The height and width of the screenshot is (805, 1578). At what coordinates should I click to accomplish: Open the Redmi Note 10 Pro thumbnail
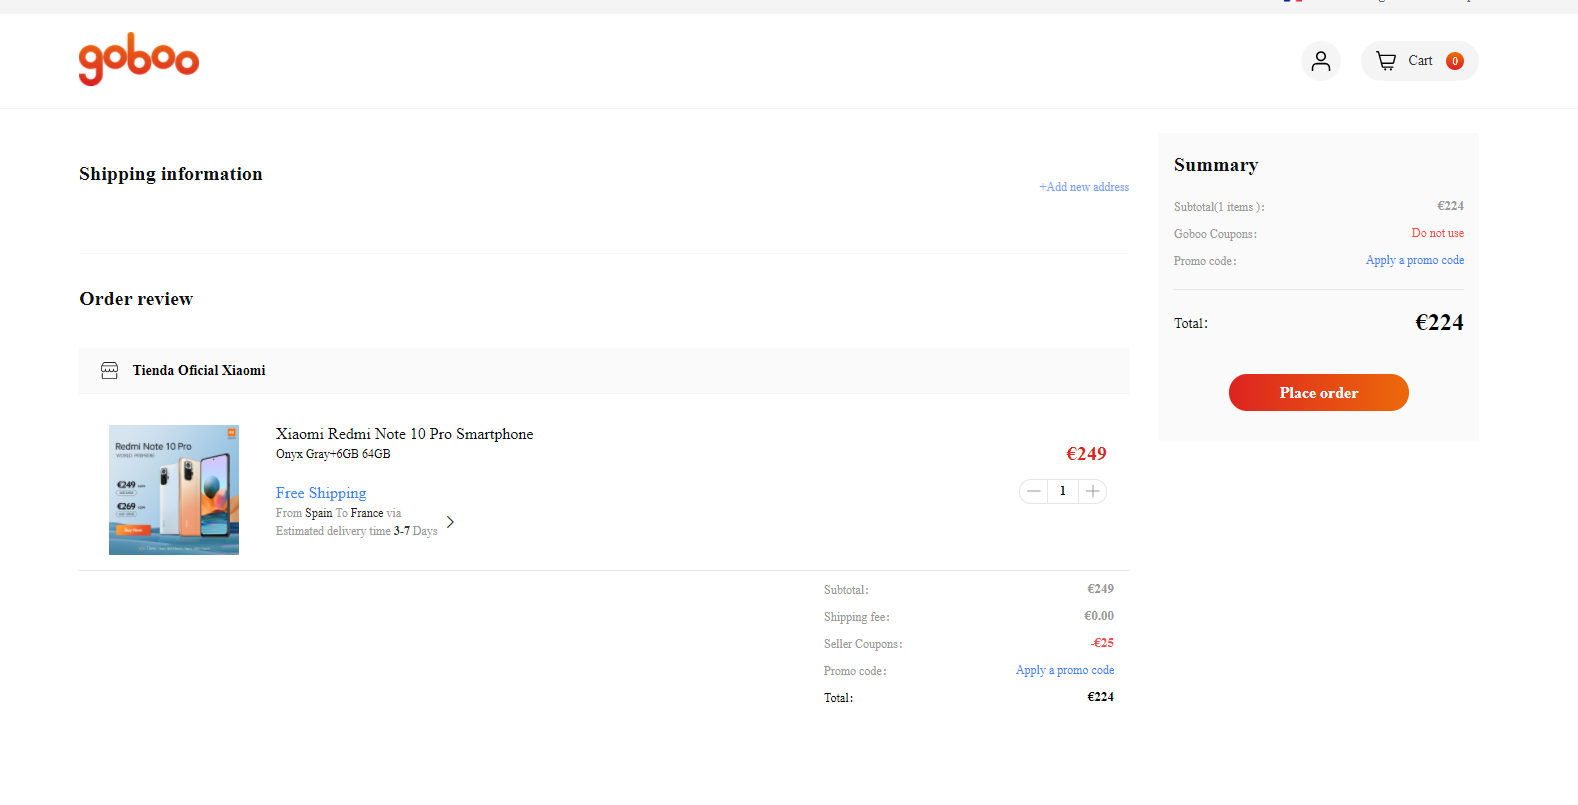[x=174, y=490]
